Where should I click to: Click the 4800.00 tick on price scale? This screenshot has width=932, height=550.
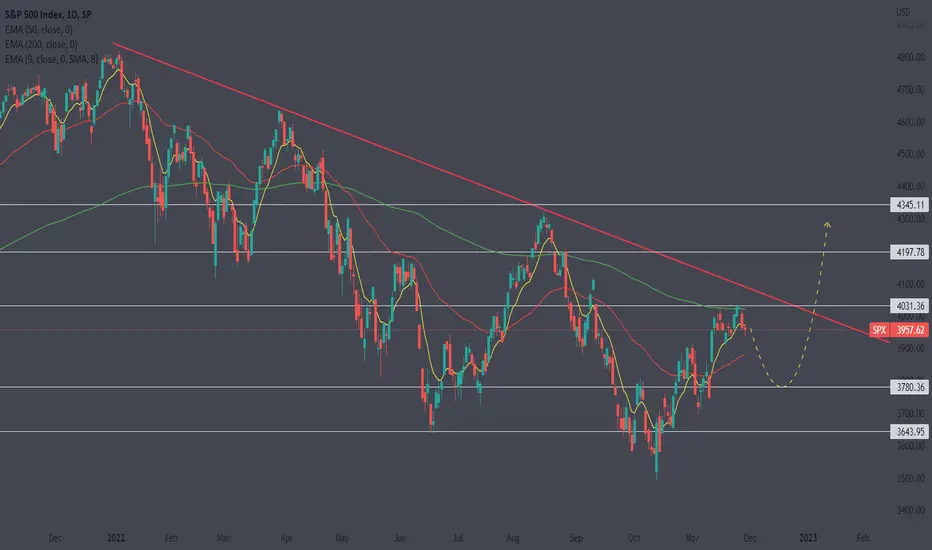[910, 58]
